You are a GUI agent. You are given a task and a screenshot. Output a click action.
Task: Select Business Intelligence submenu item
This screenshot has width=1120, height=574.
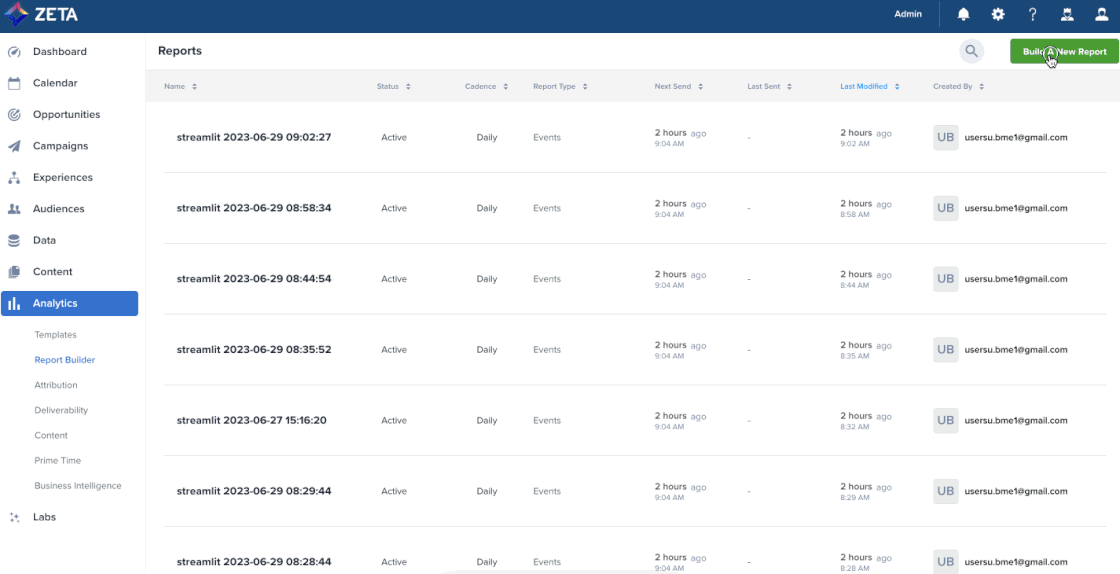click(x=78, y=486)
